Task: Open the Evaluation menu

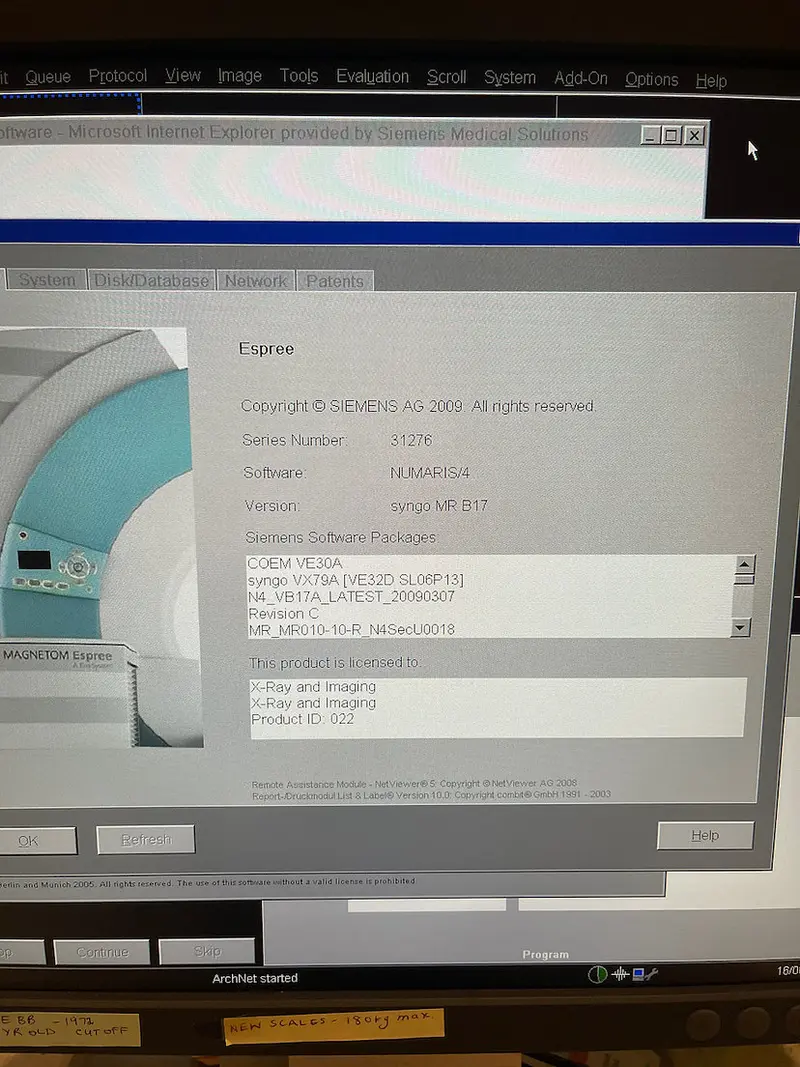Action: [372, 76]
